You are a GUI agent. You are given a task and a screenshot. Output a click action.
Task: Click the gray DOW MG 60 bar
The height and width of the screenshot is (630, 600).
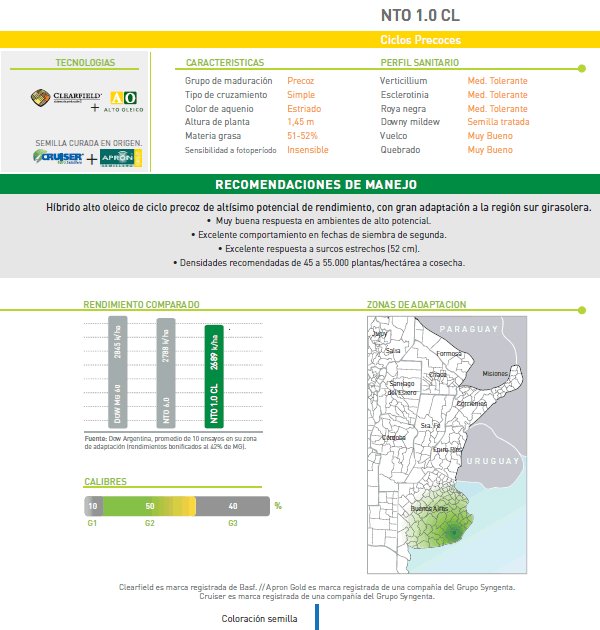[x=117, y=376]
